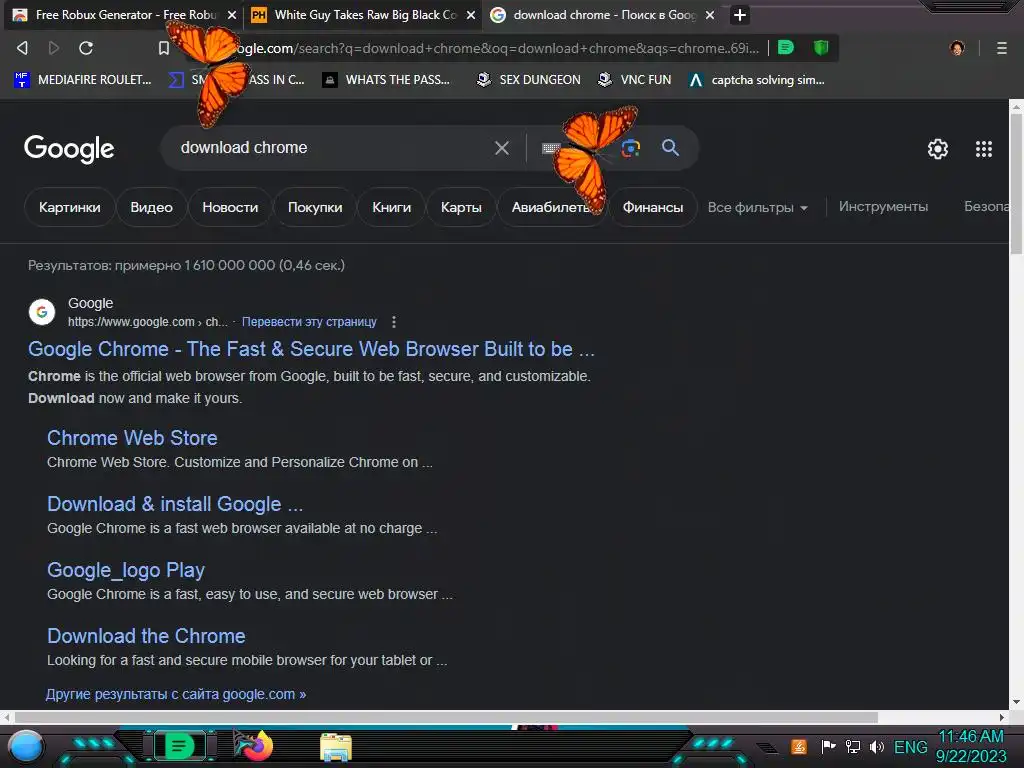Filter results by Книги
This screenshot has height=768, width=1024.
coord(391,207)
